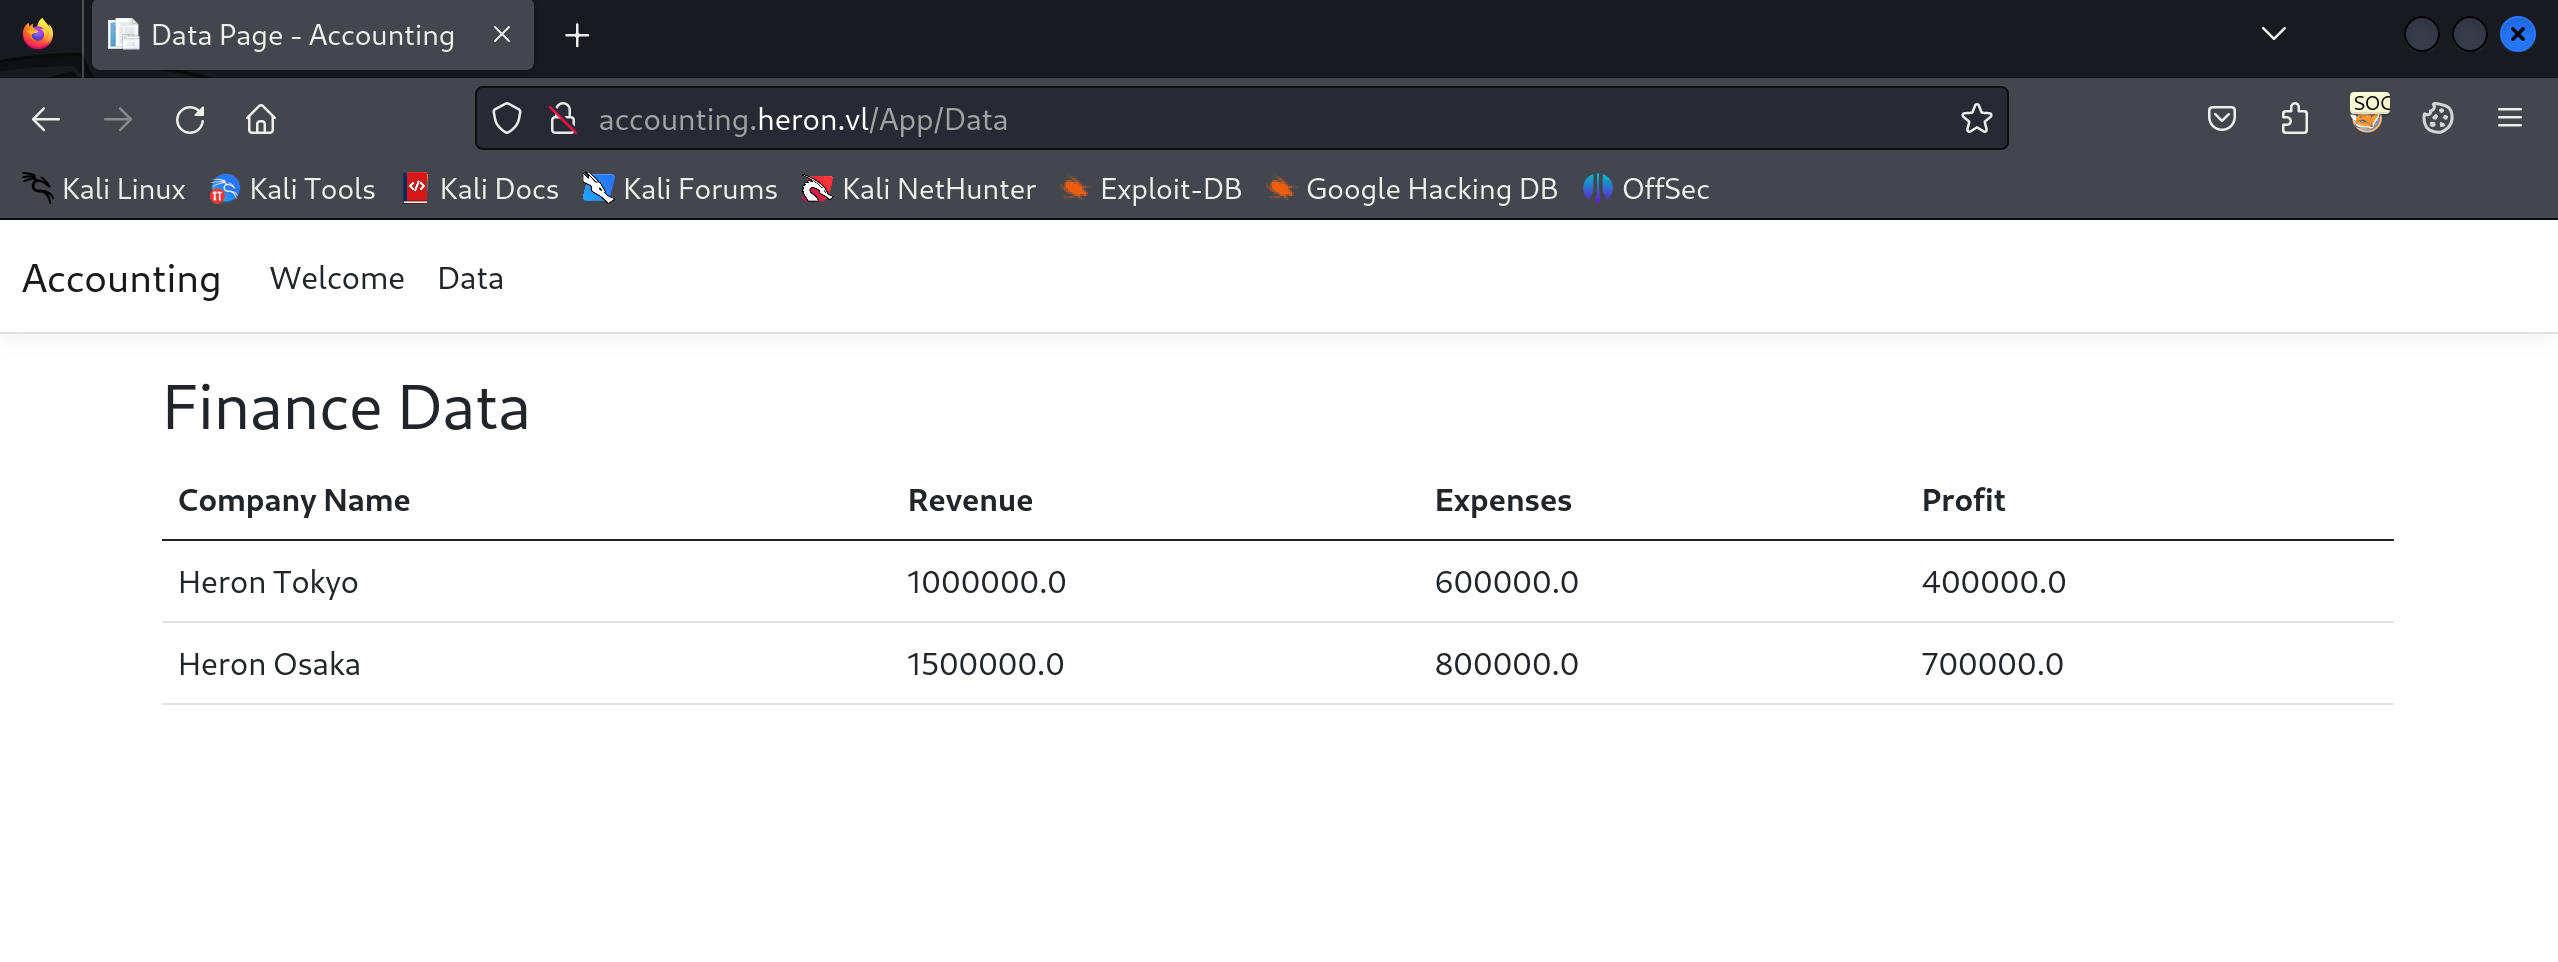Screen dimensions: 2558x962
Task: Open the tracking protection shield icon
Action: (x=507, y=119)
